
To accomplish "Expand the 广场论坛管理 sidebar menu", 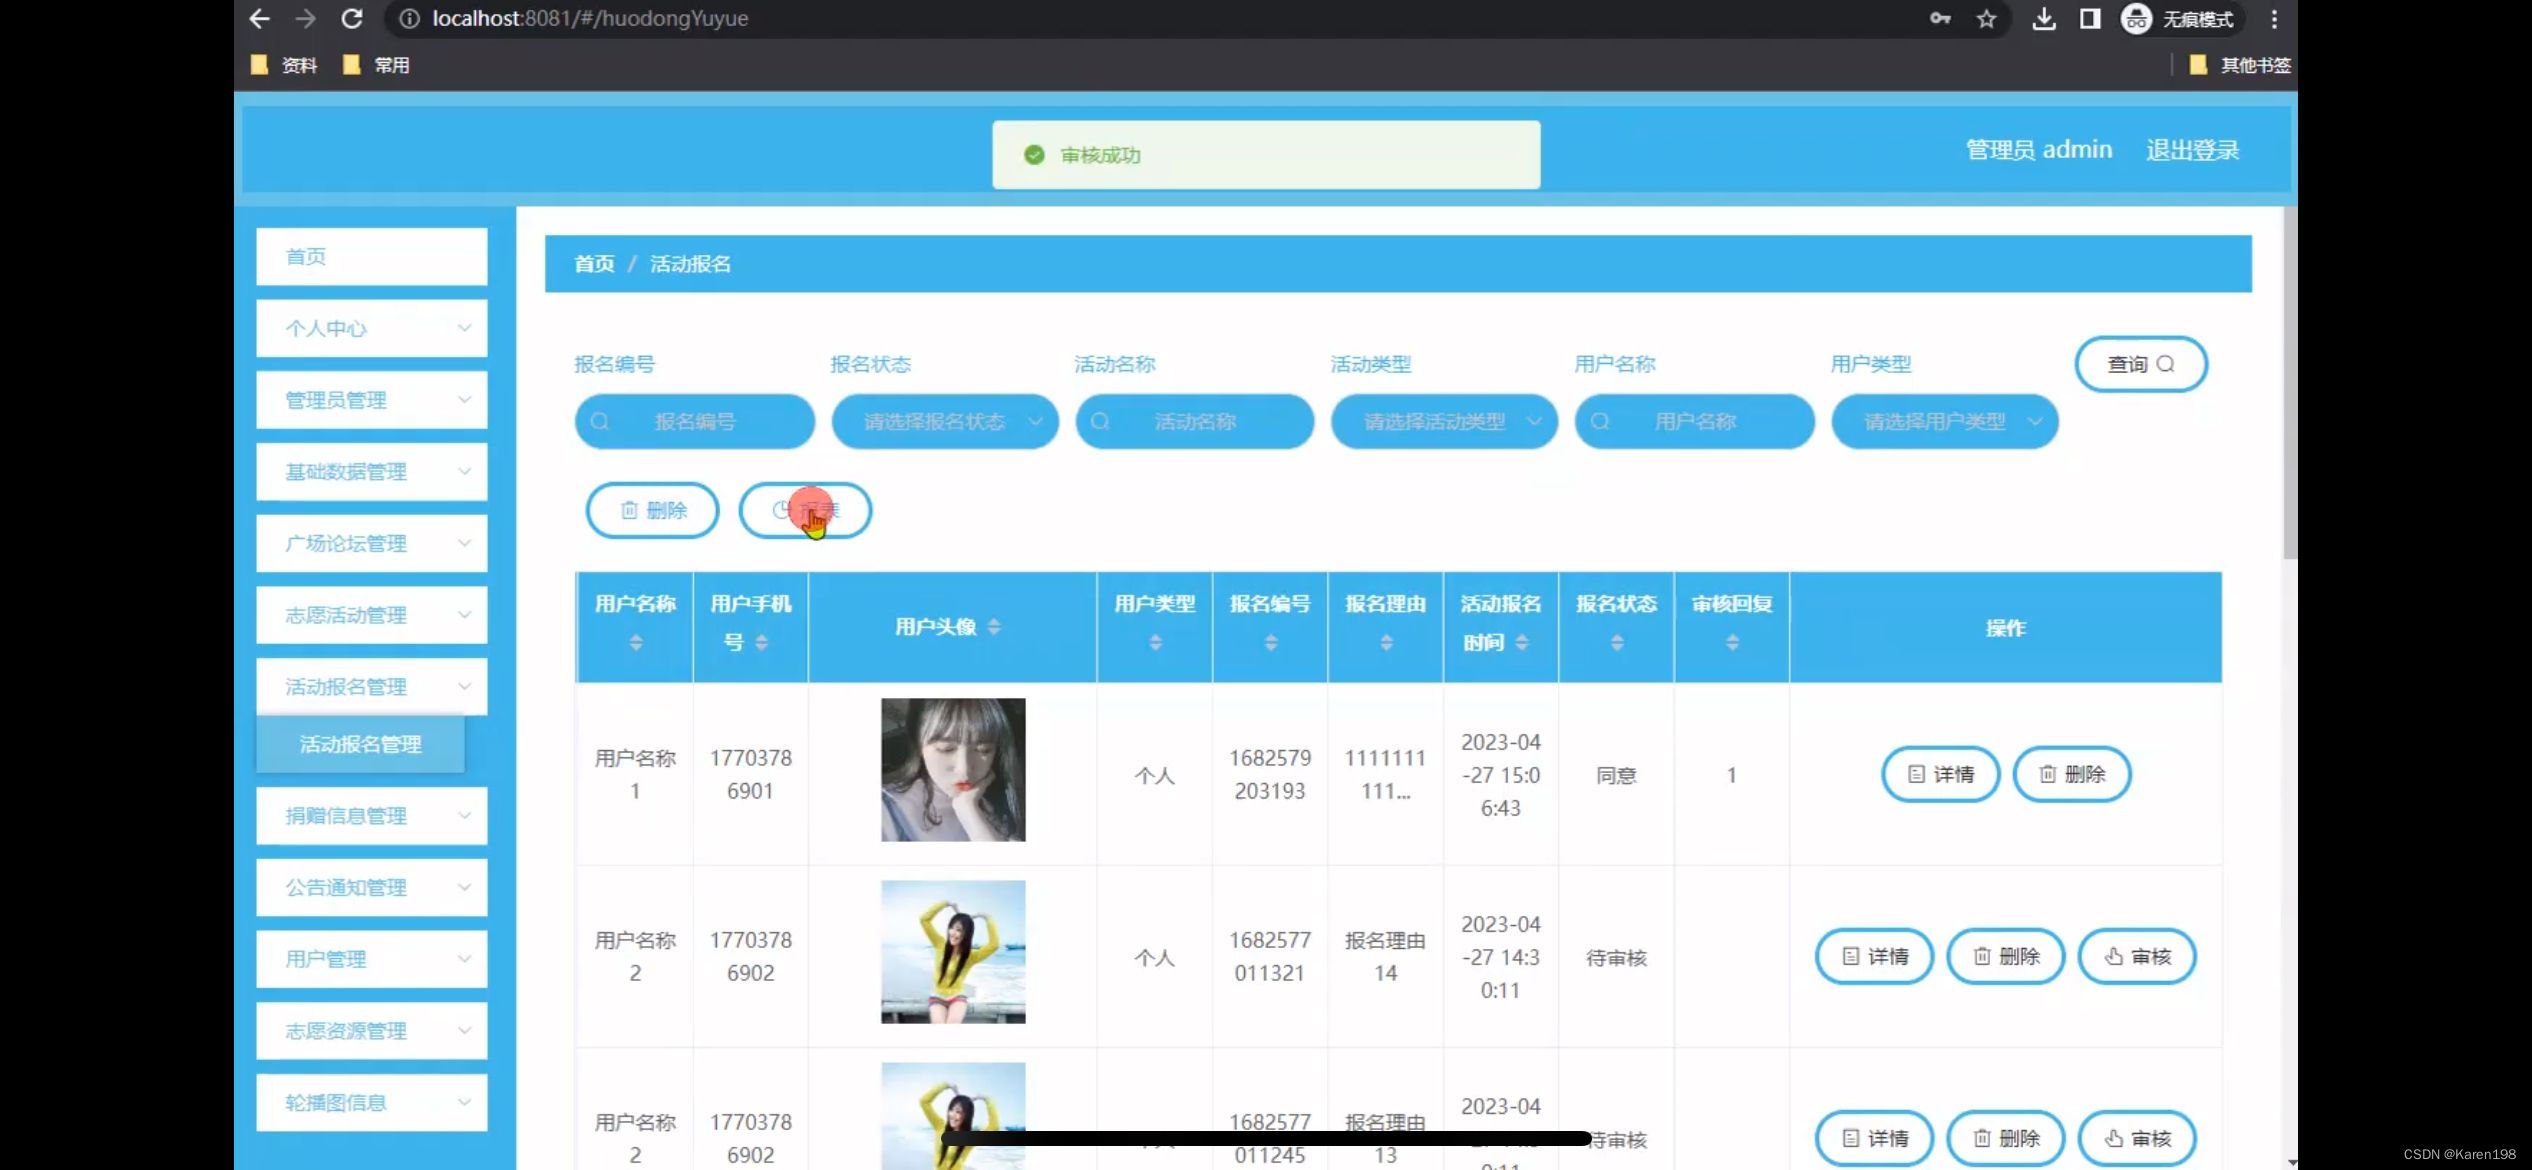I will click(372, 543).
